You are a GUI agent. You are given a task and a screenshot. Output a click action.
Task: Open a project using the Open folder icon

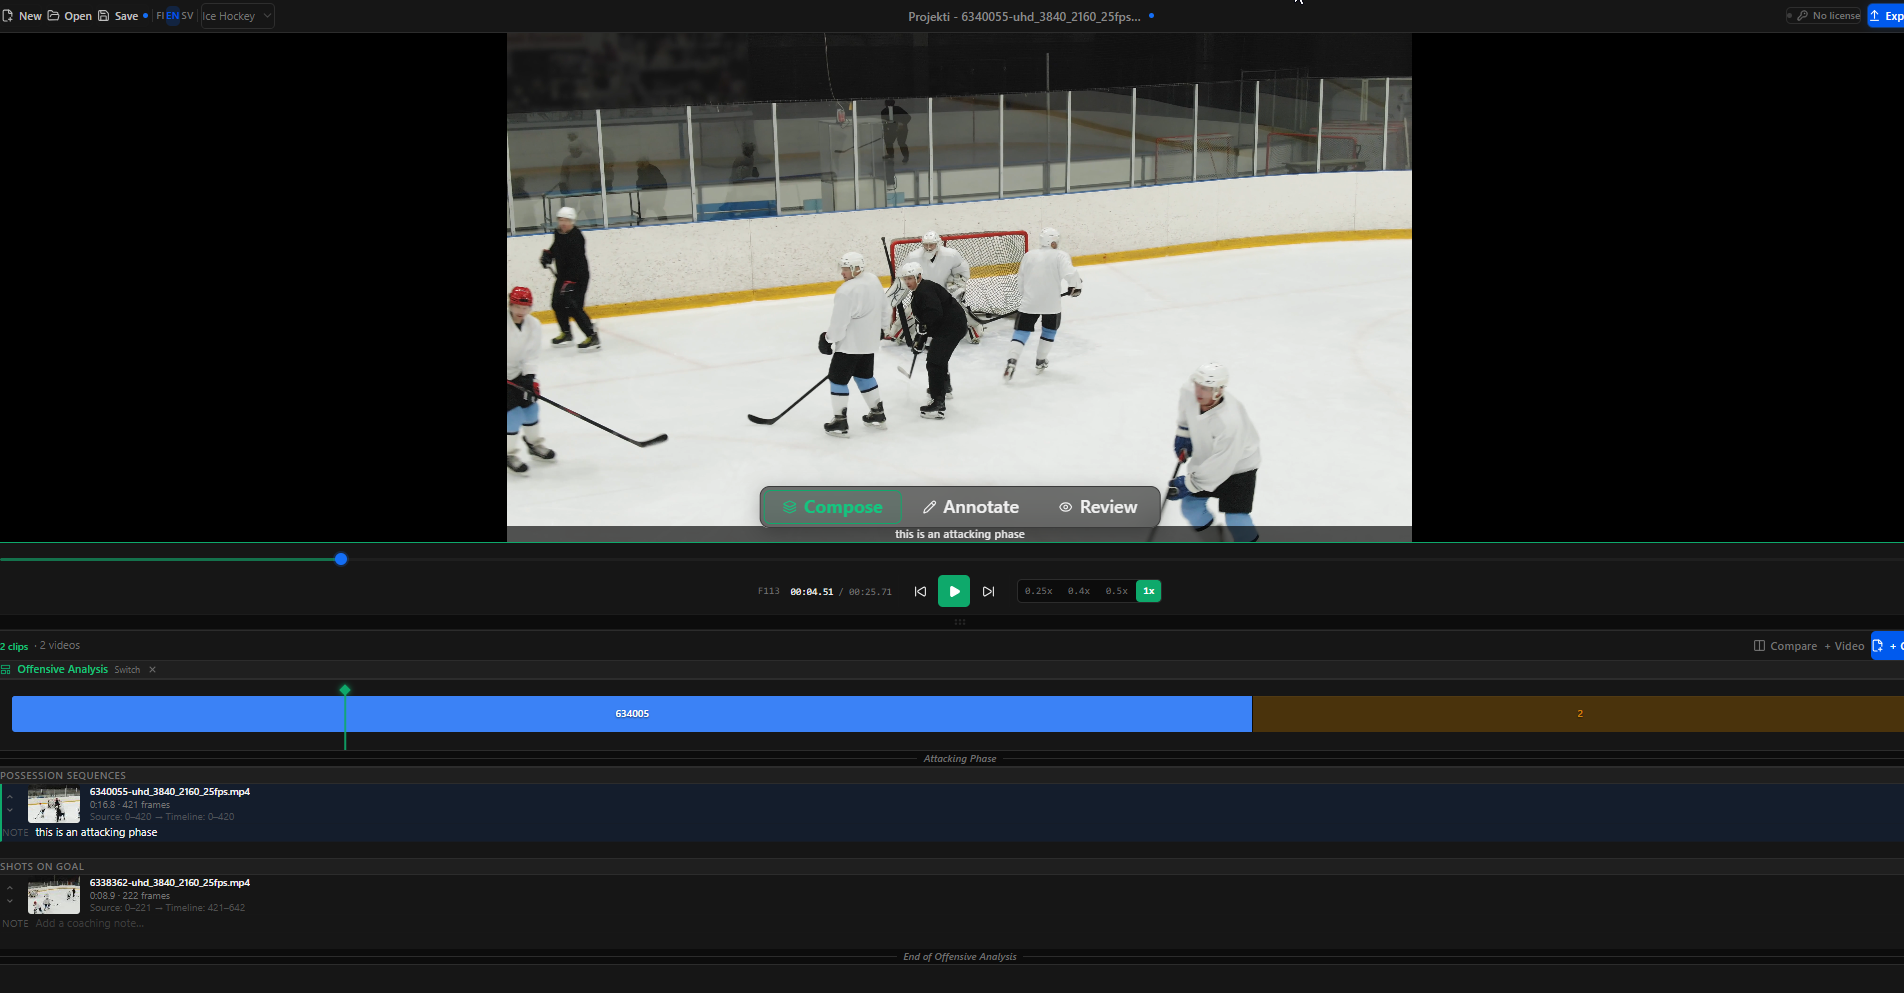coord(53,15)
